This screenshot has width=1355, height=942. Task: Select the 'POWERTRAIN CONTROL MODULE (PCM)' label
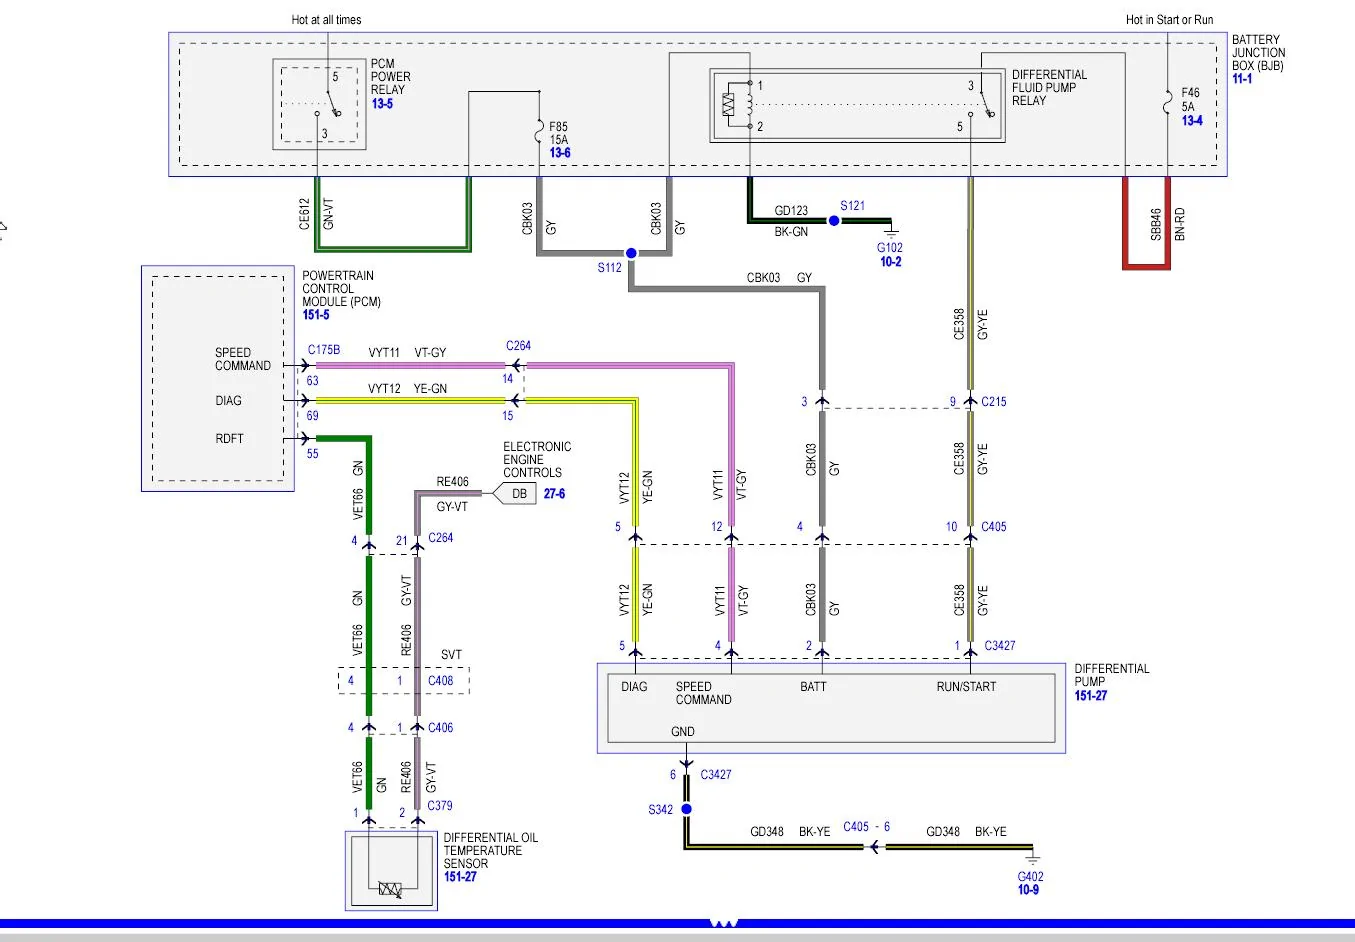coord(341,289)
